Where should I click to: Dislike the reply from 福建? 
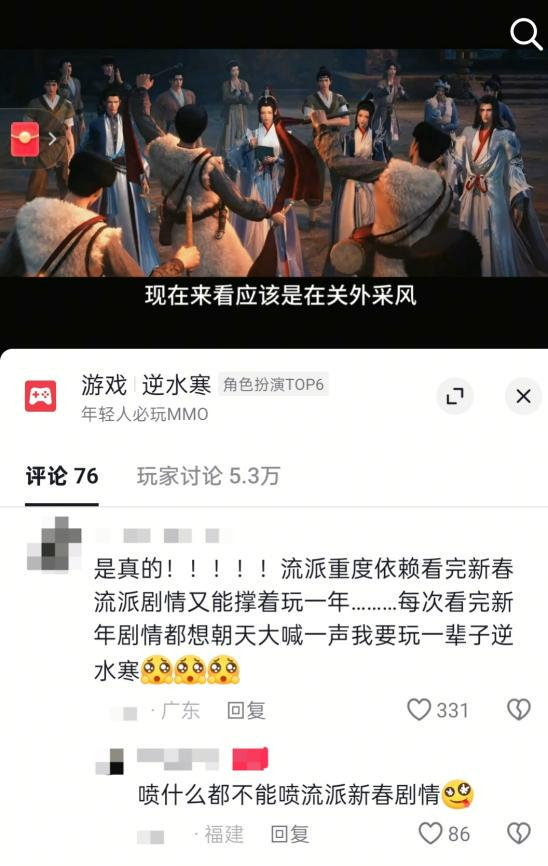click(519, 833)
